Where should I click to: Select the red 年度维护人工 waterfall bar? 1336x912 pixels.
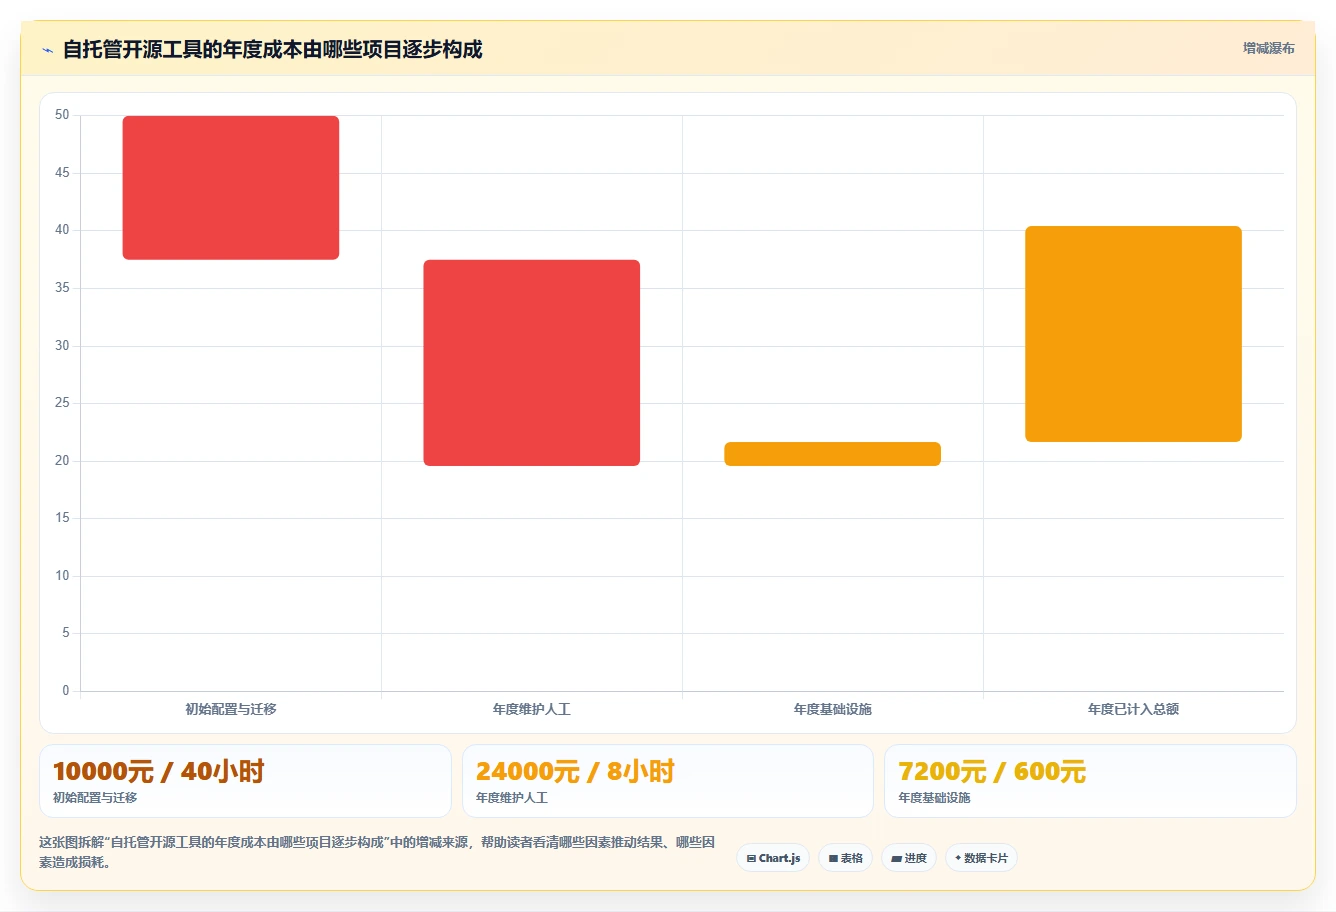[532, 363]
